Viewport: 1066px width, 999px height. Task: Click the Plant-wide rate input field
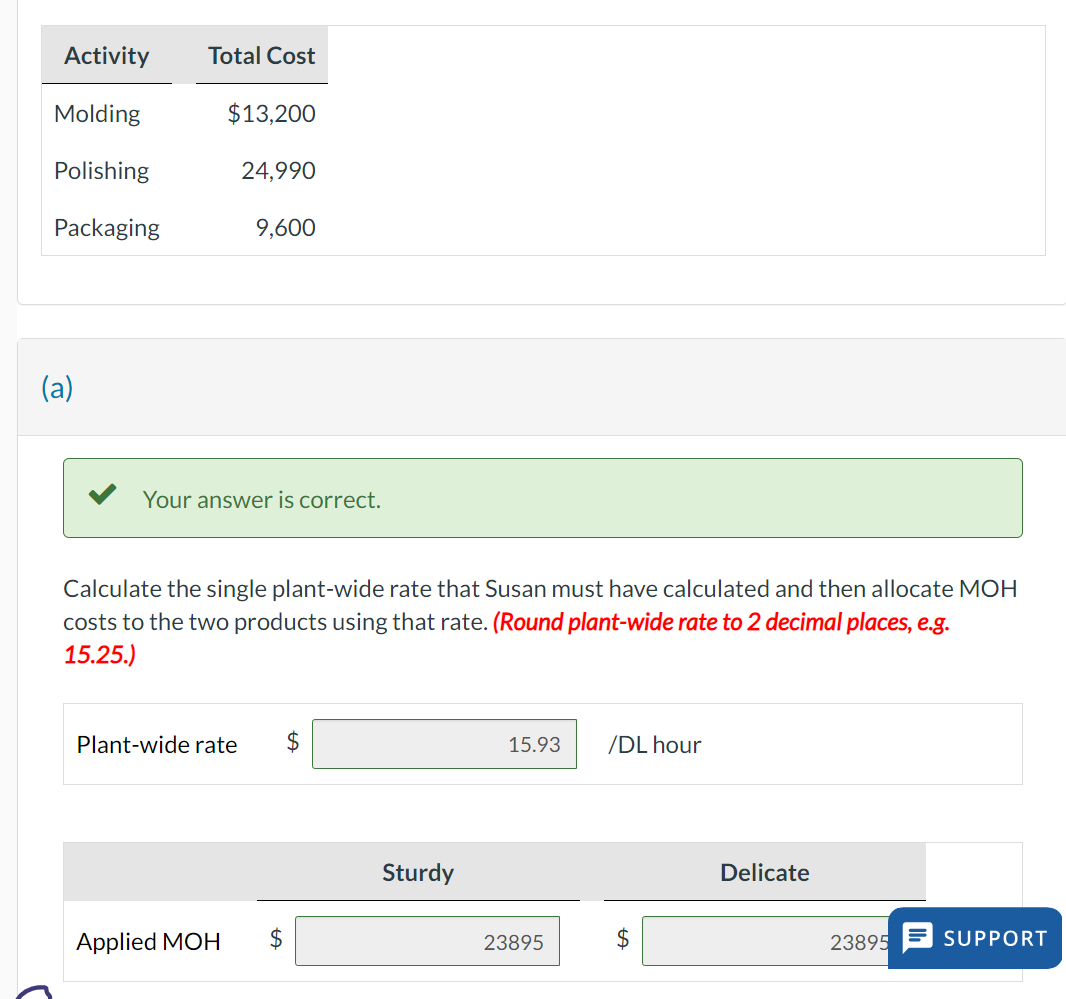[444, 744]
